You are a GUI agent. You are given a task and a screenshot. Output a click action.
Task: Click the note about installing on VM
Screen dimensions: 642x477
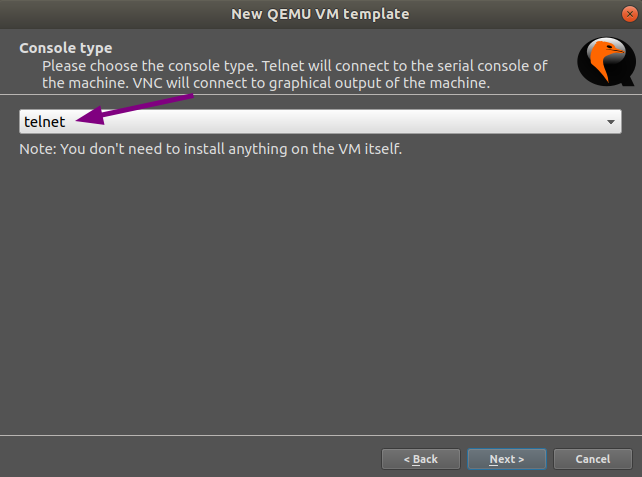pos(210,150)
